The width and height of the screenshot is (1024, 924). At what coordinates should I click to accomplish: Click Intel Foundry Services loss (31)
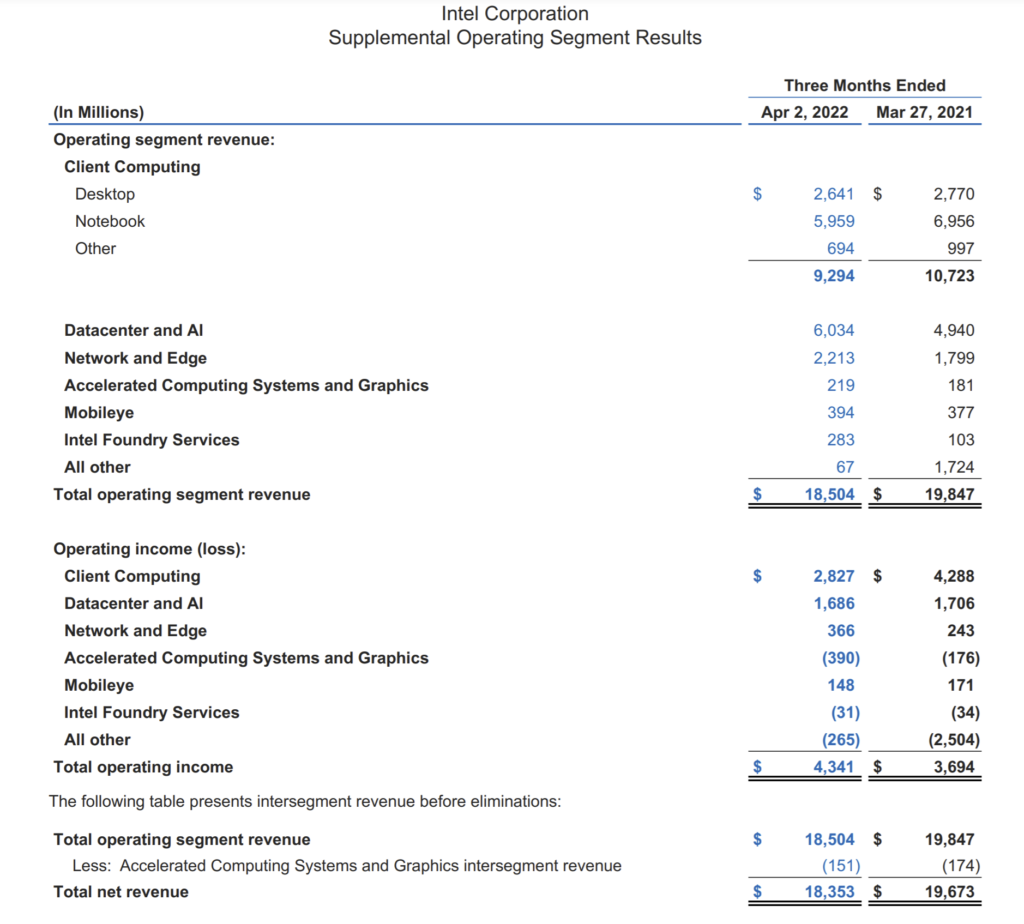pos(845,713)
